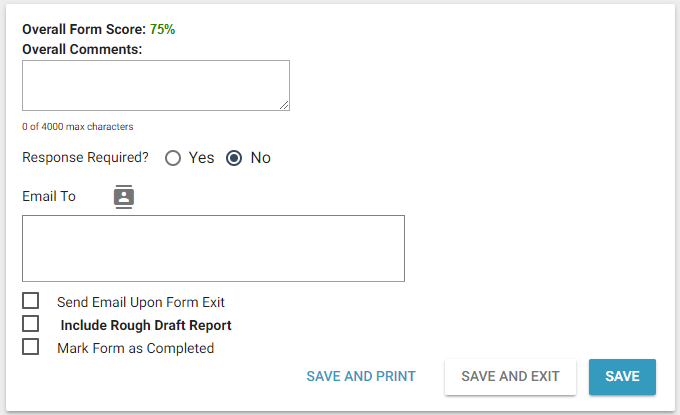Click the Overall Comments label
The width and height of the screenshot is (680, 415).
pyautogui.click(x=82, y=48)
